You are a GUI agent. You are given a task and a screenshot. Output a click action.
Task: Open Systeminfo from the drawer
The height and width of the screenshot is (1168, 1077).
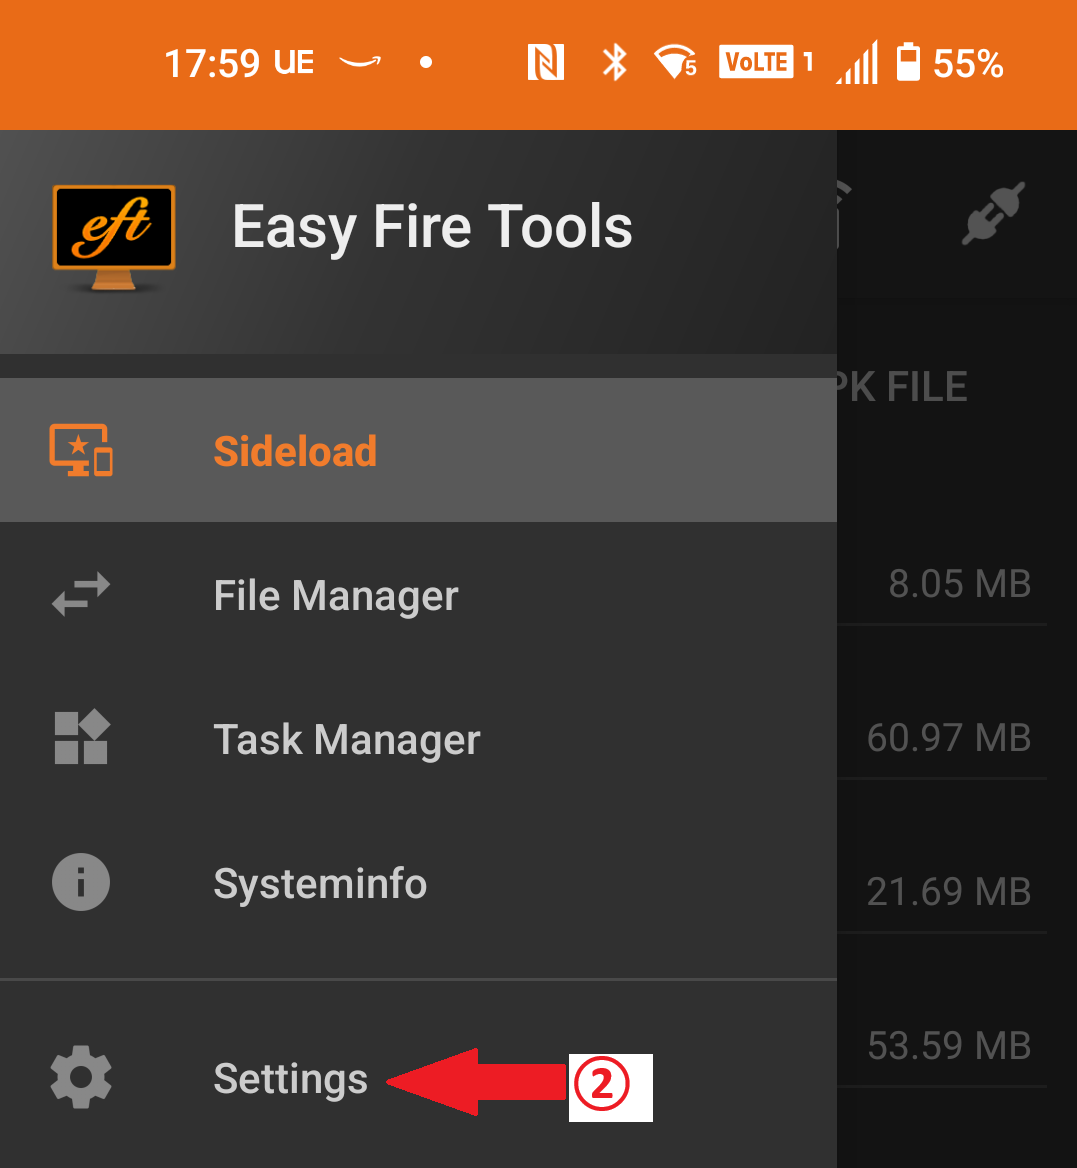(320, 882)
